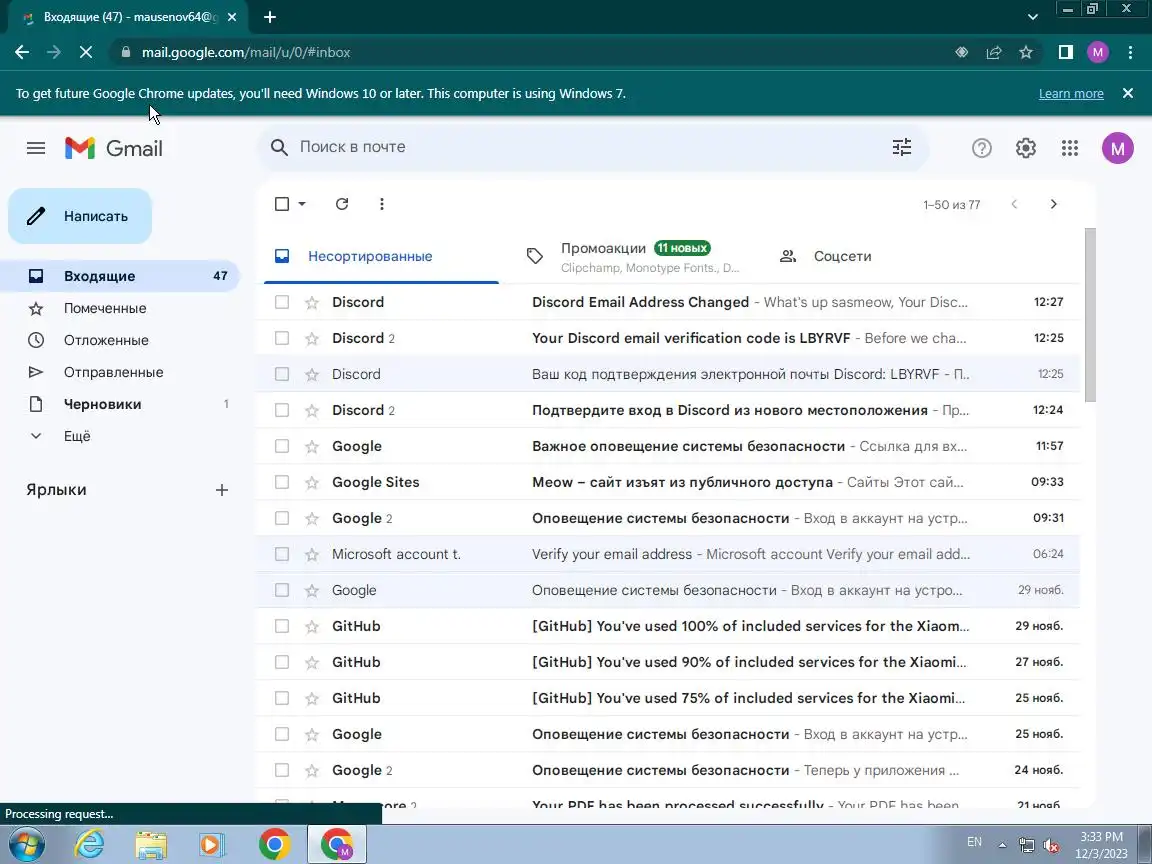Bookmark this page with star icon
The width and height of the screenshot is (1152, 864).
click(1026, 52)
